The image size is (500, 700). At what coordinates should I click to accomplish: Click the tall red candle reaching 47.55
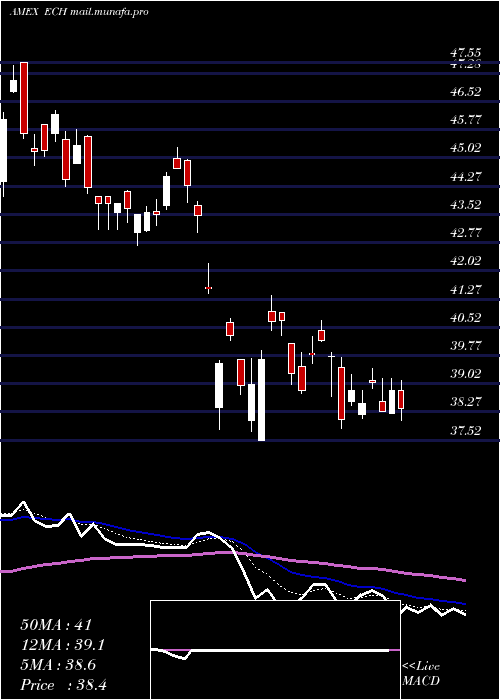click(24, 98)
